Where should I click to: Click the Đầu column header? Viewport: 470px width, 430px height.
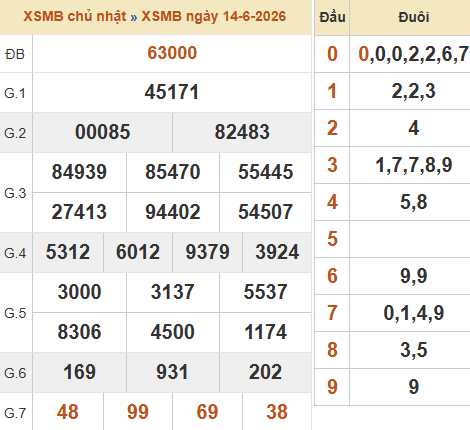point(332,17)
